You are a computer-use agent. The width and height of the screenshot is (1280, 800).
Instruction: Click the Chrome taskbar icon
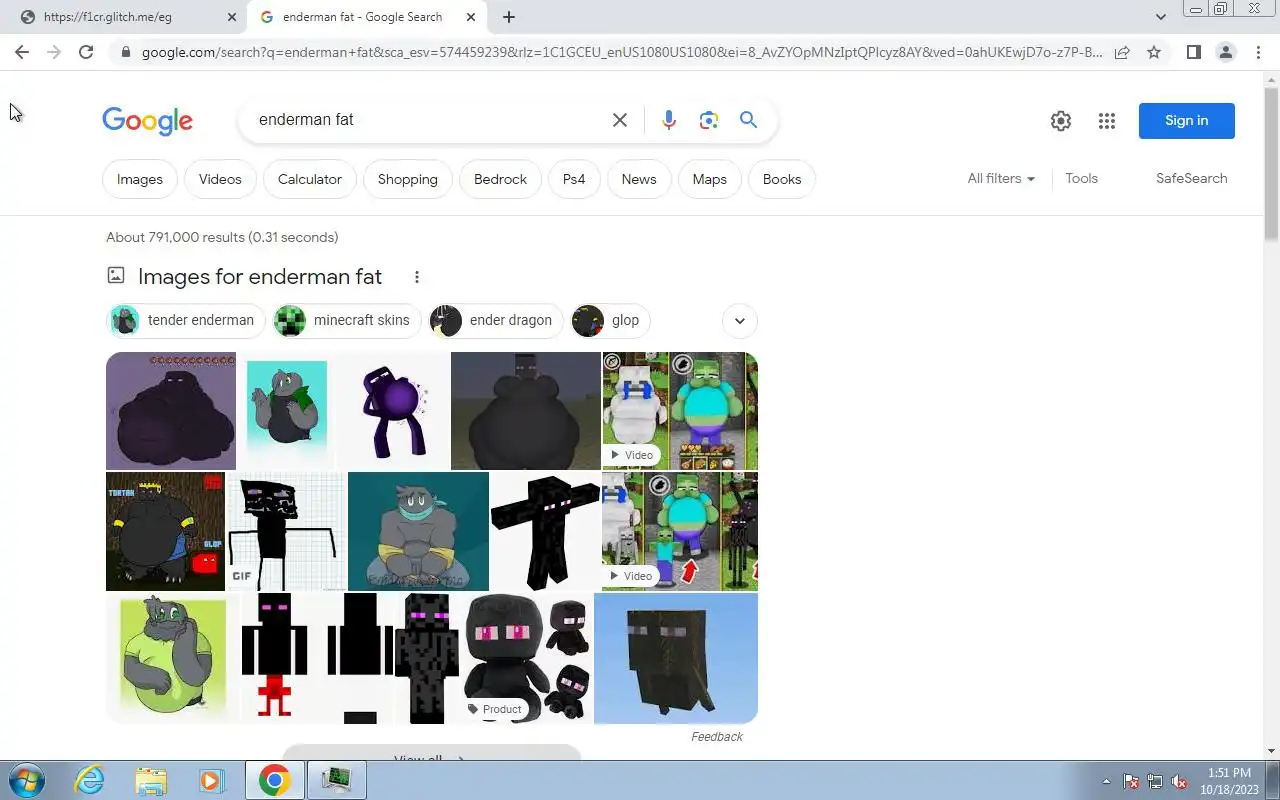pos(275,780)
